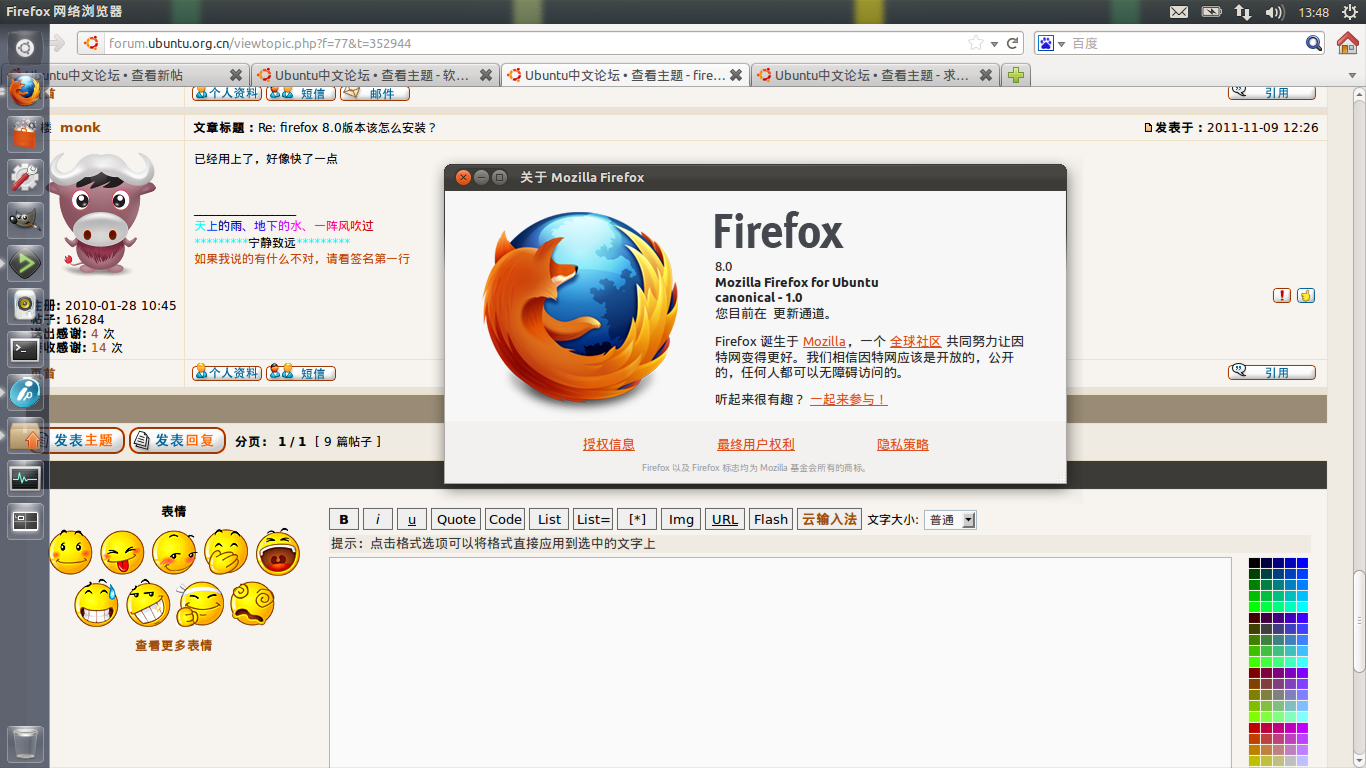Open the Terminal launcher icon
Viewport: 1366px width, 768px height.
[x=25, y=349]
